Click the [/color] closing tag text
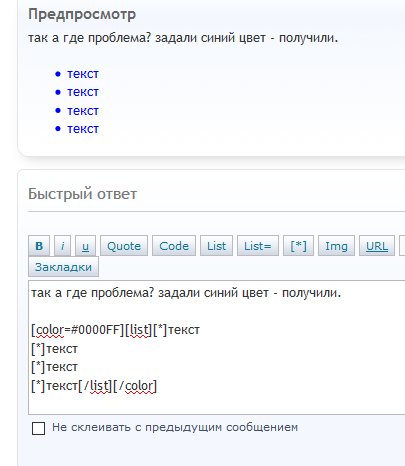 [x=135, y=386]
